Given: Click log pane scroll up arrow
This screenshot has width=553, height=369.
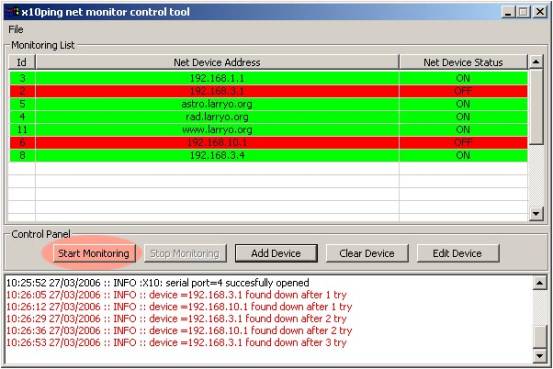Looking at the screenshot, I should click(540, 283).
